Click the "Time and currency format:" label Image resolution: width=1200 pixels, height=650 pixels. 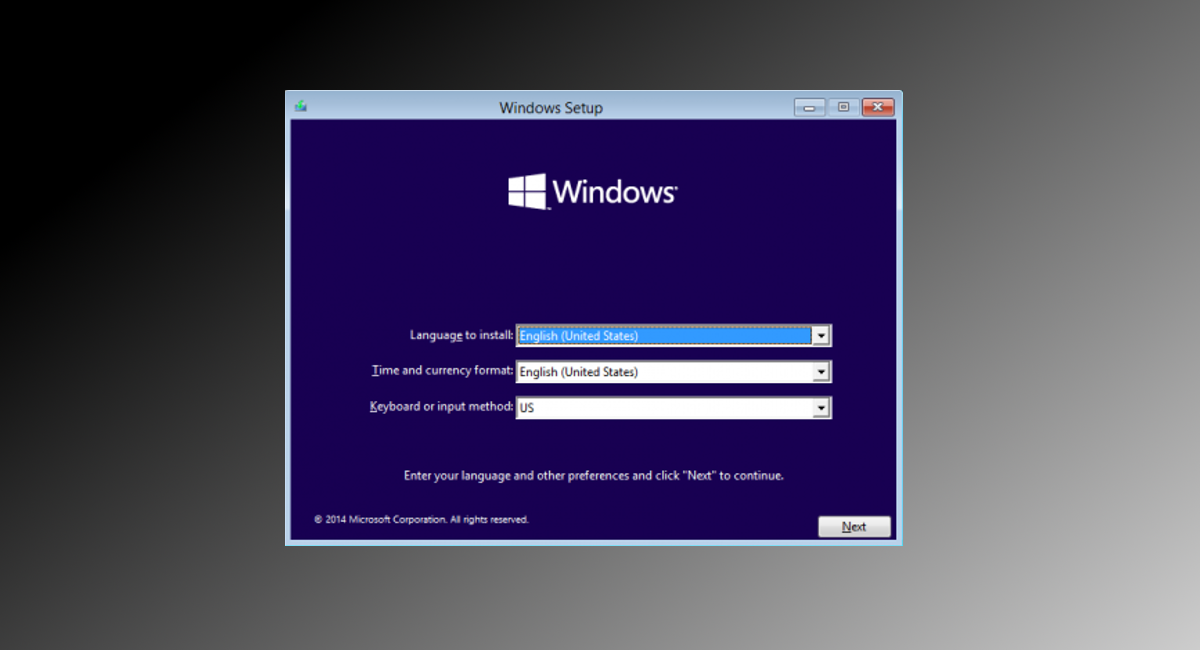coord(442,371)
